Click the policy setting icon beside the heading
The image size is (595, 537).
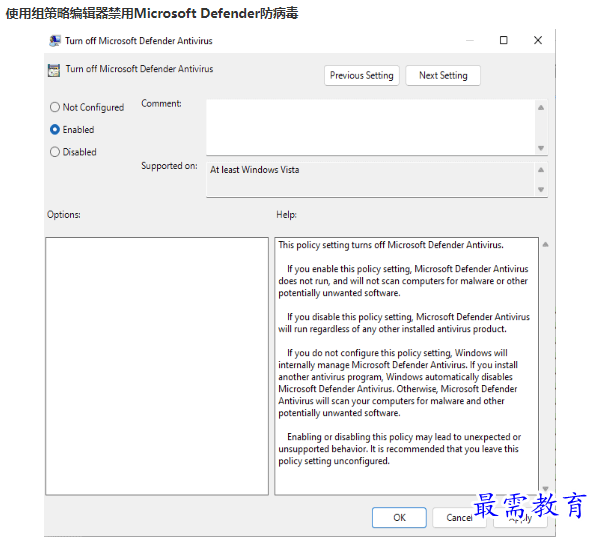tap(54, 70)
